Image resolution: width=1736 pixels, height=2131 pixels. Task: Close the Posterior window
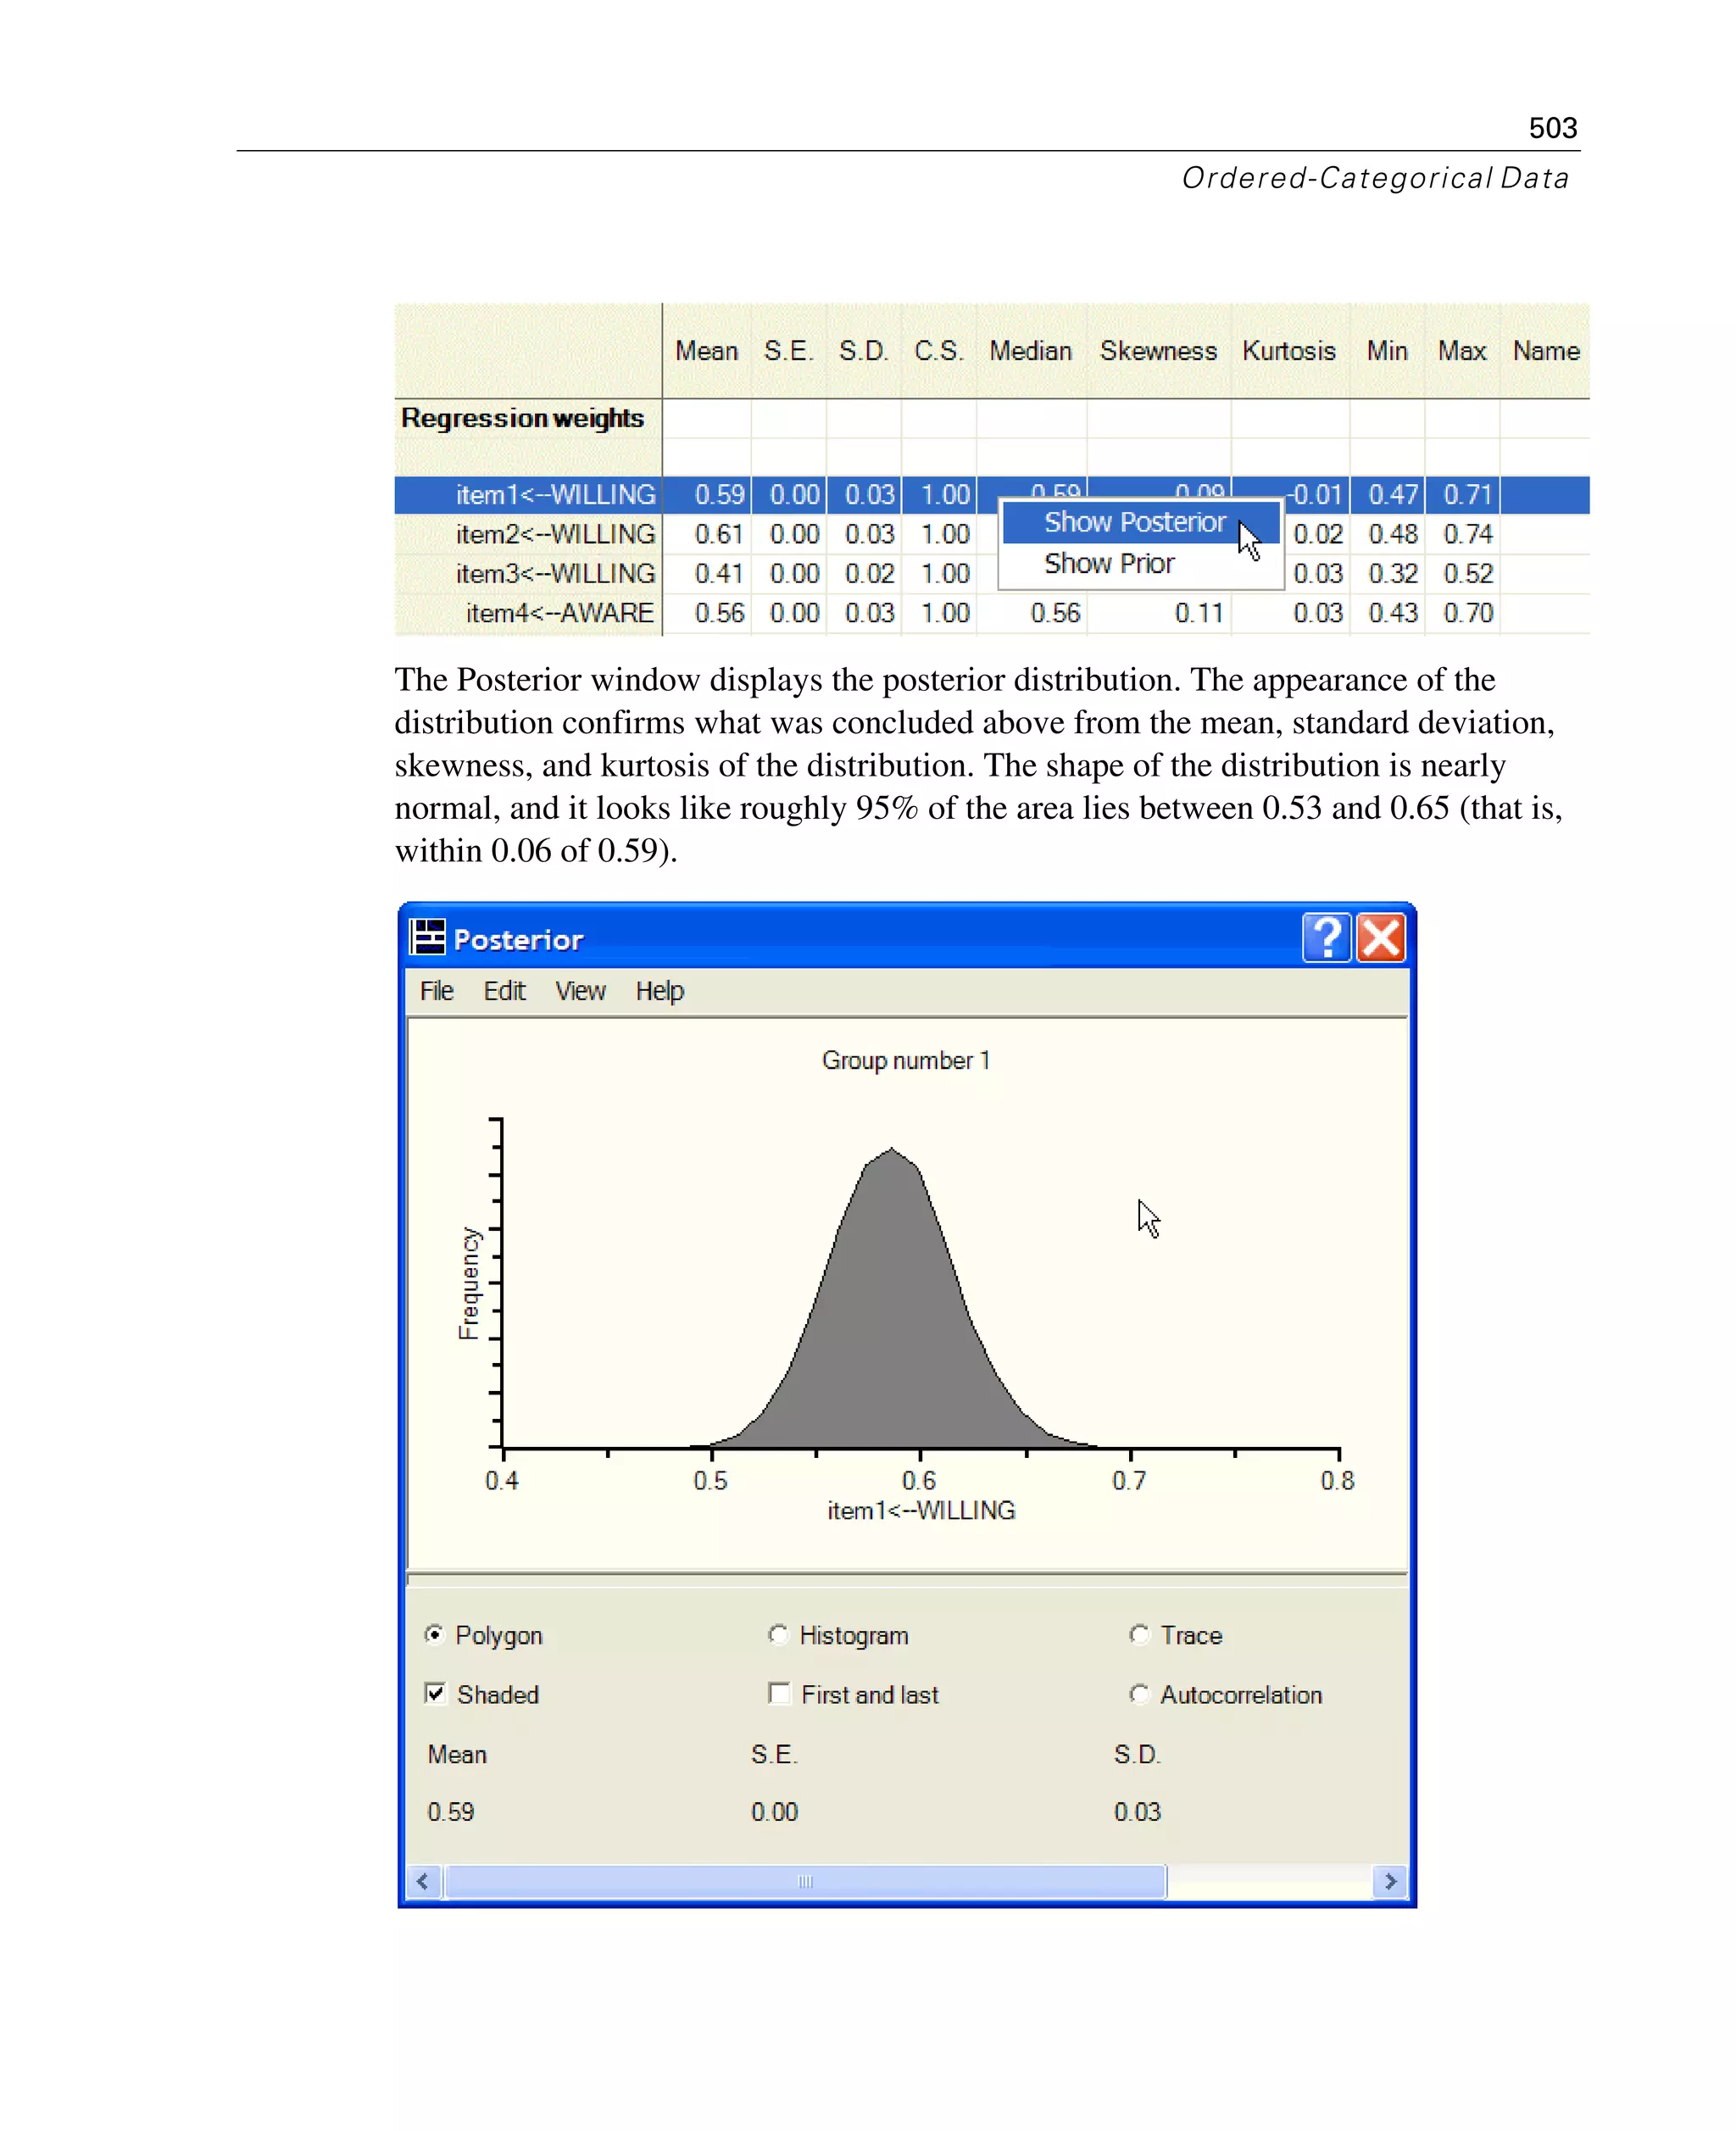point(1381,938)
